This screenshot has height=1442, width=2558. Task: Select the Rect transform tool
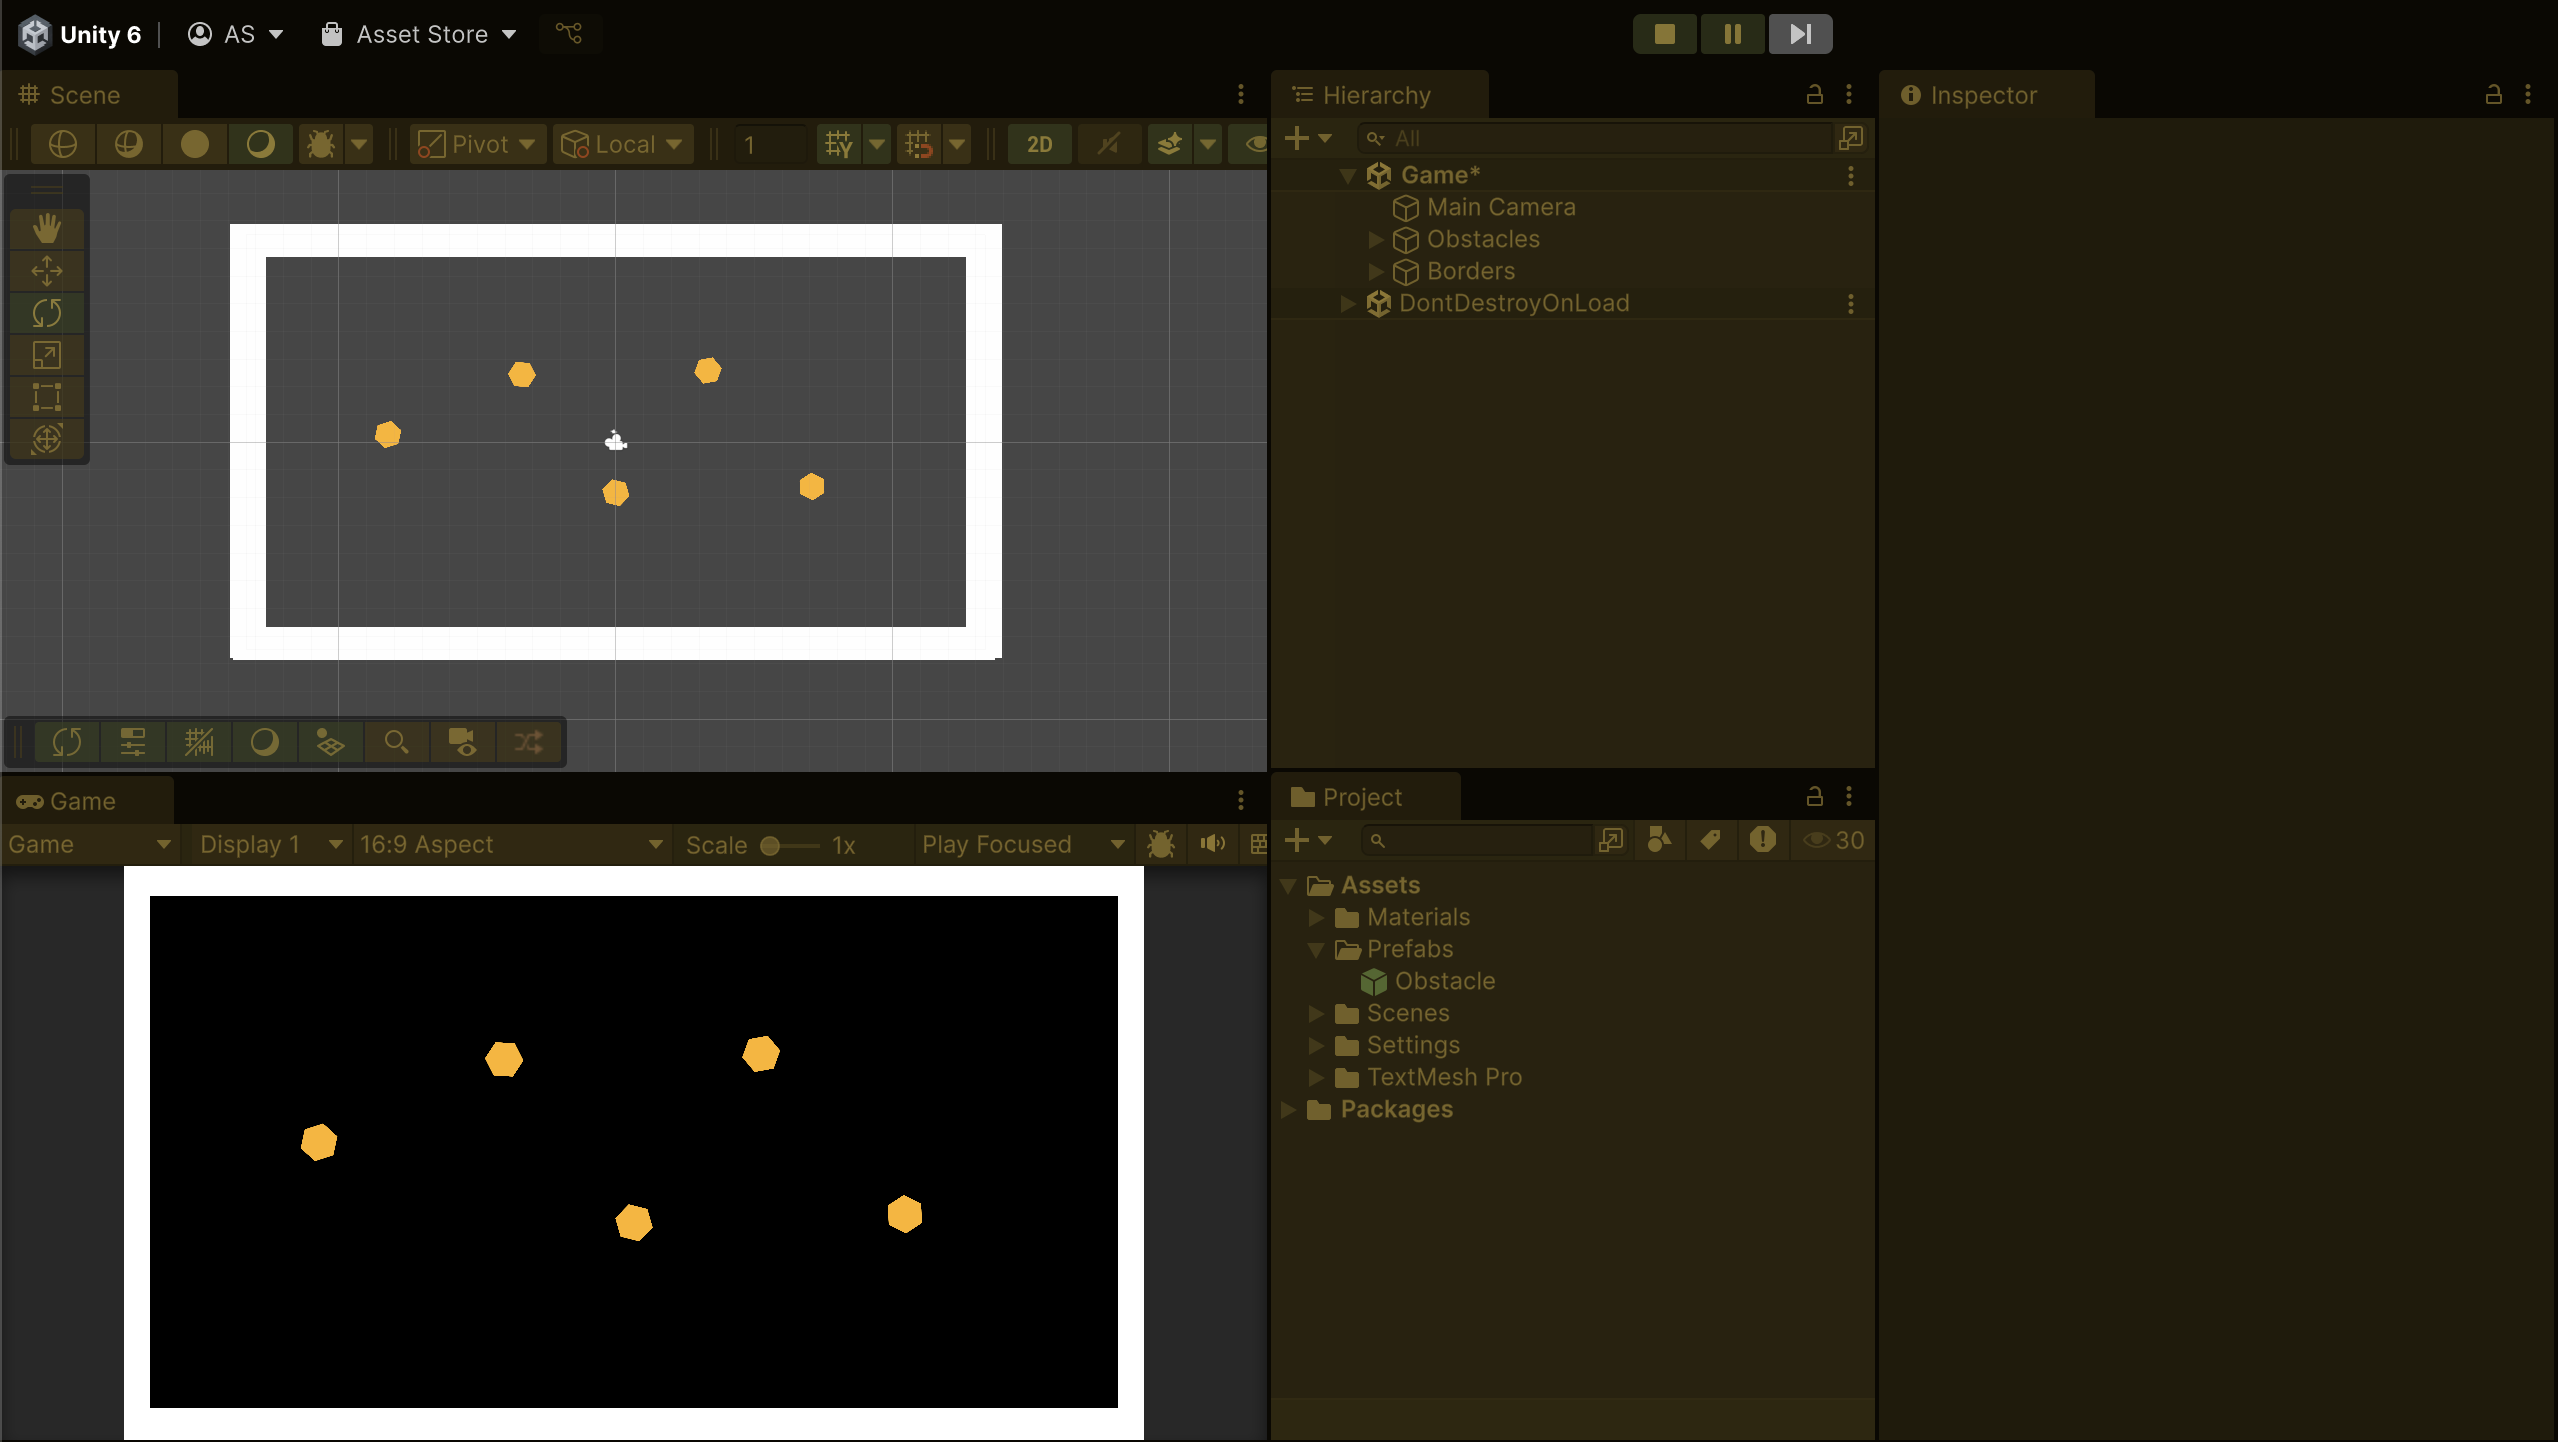[46, 397]
